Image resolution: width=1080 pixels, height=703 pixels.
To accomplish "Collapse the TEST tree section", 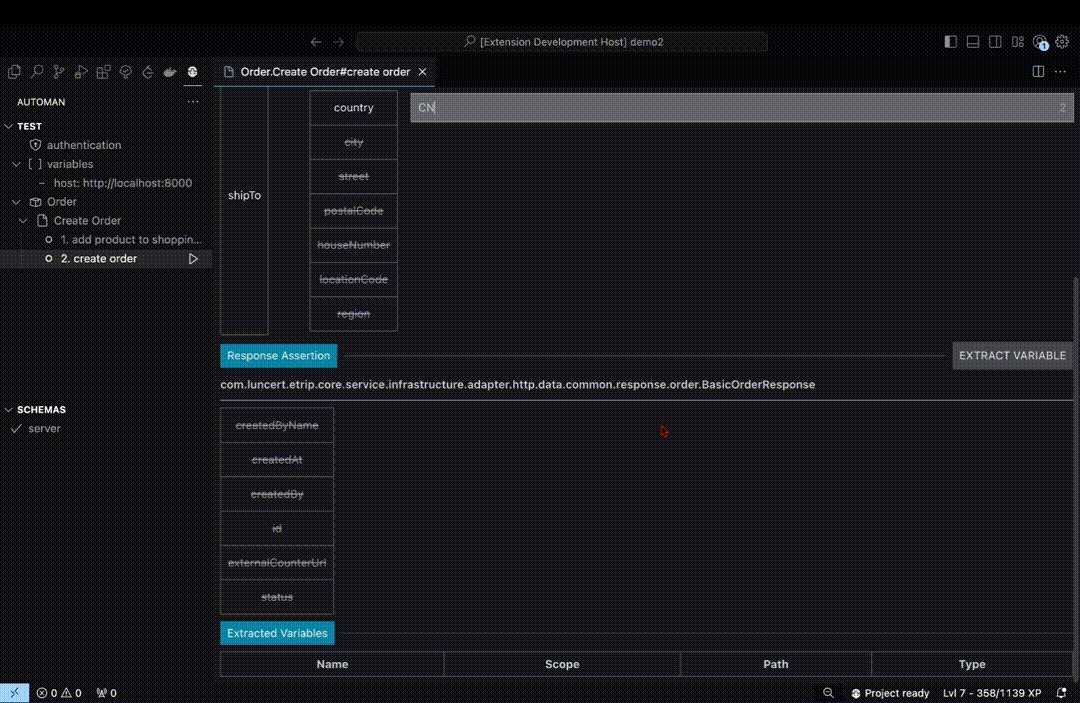I will [x=8, y=125].
